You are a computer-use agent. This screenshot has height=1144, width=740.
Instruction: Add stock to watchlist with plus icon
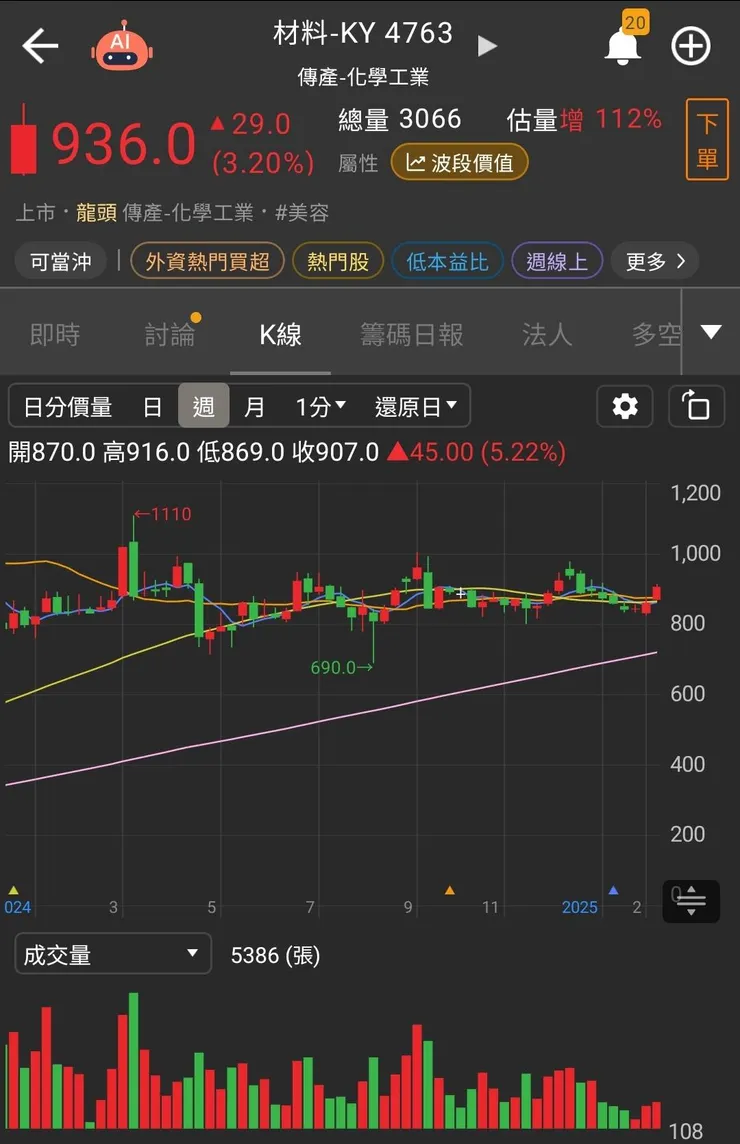point(690,47)
